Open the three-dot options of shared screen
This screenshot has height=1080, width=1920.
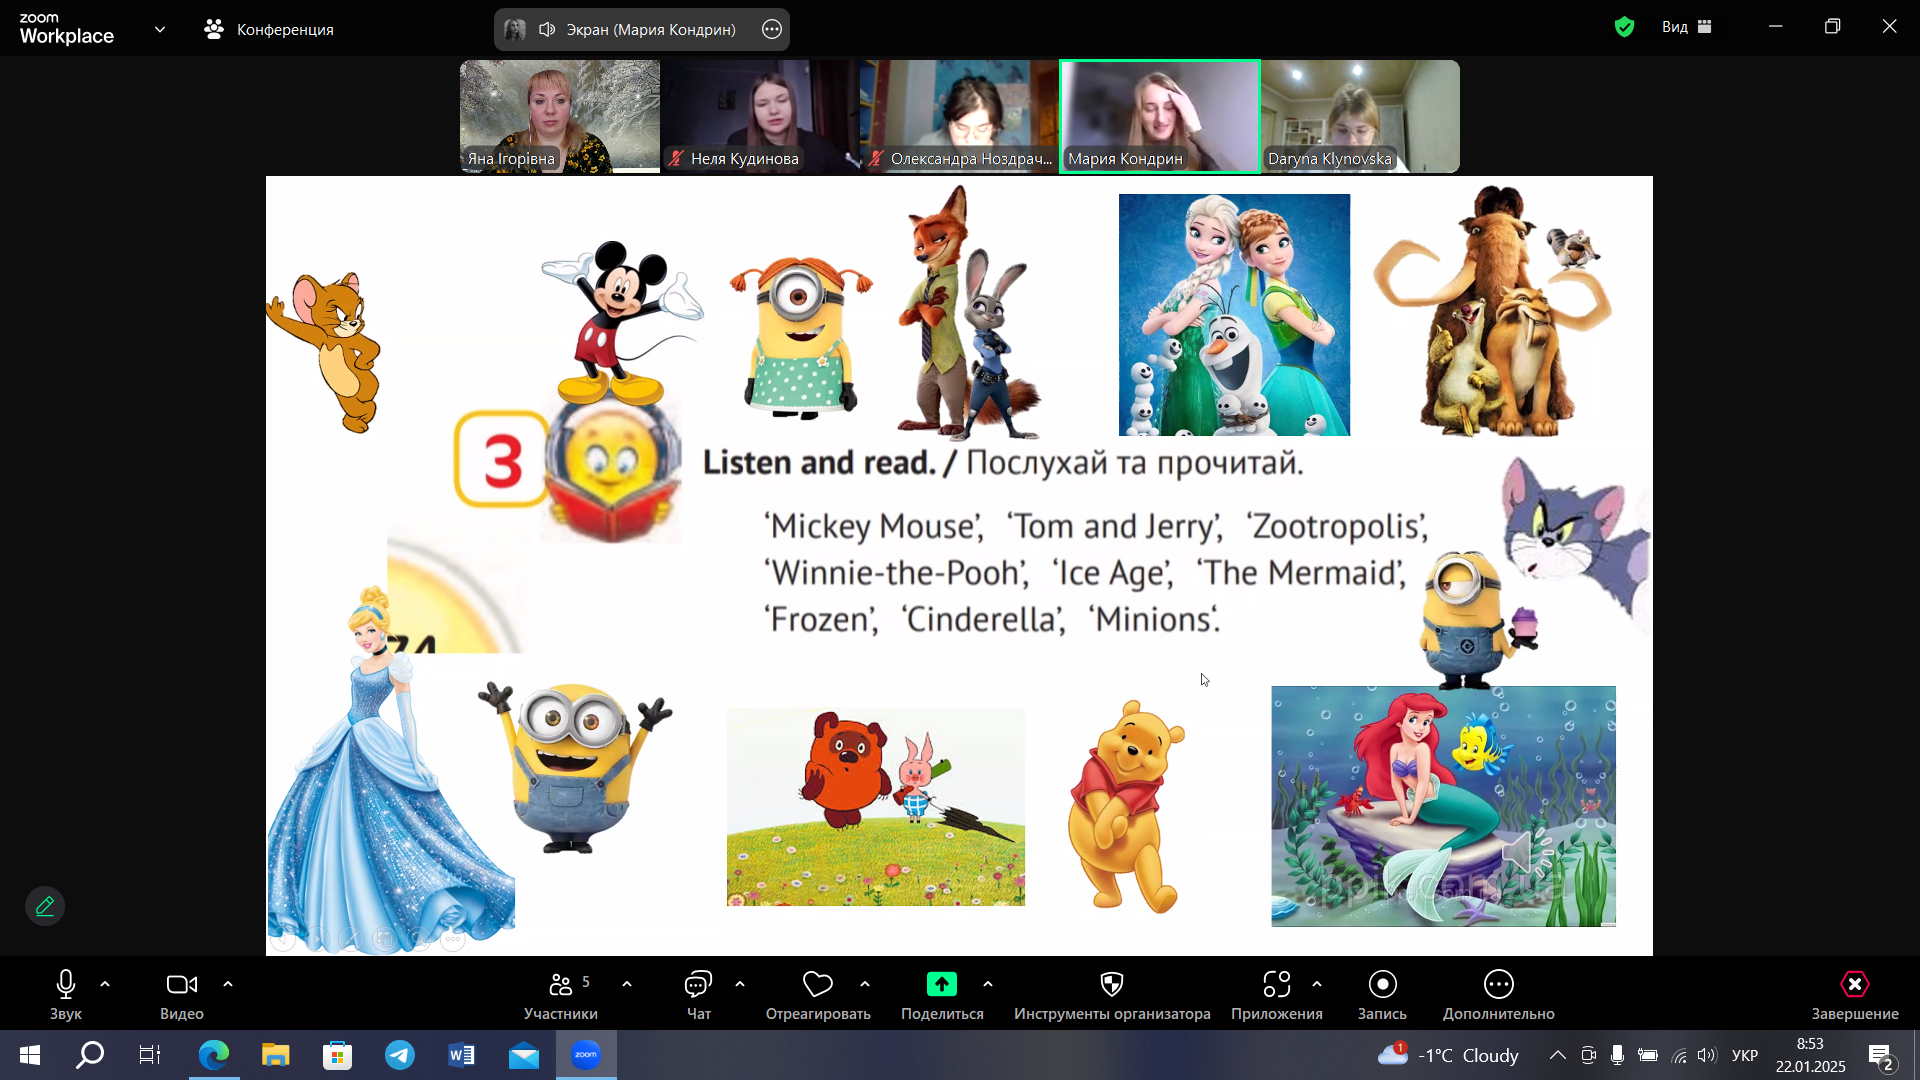click(x=772, y=29)
